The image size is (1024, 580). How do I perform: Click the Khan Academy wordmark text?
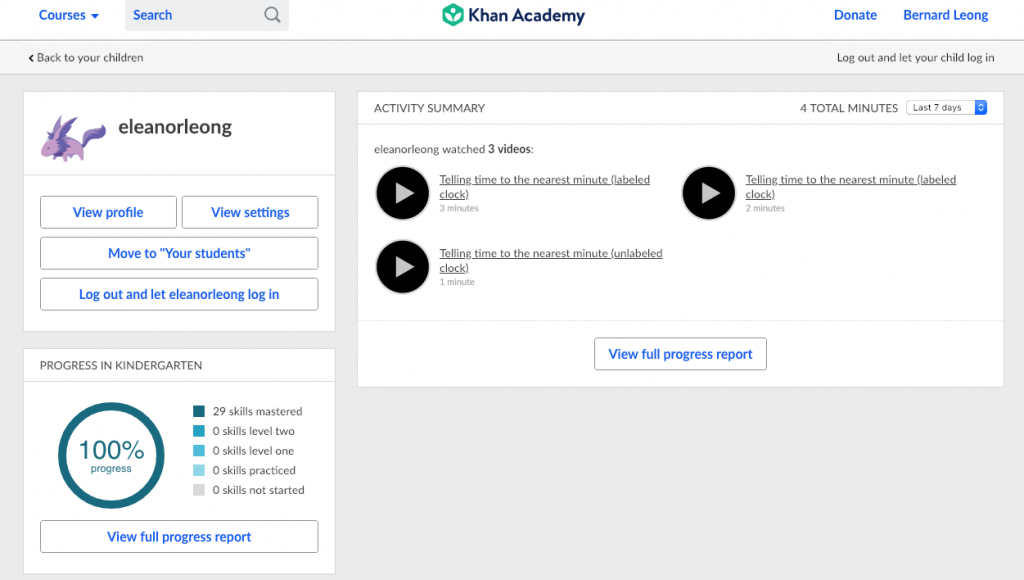[526, 15]
